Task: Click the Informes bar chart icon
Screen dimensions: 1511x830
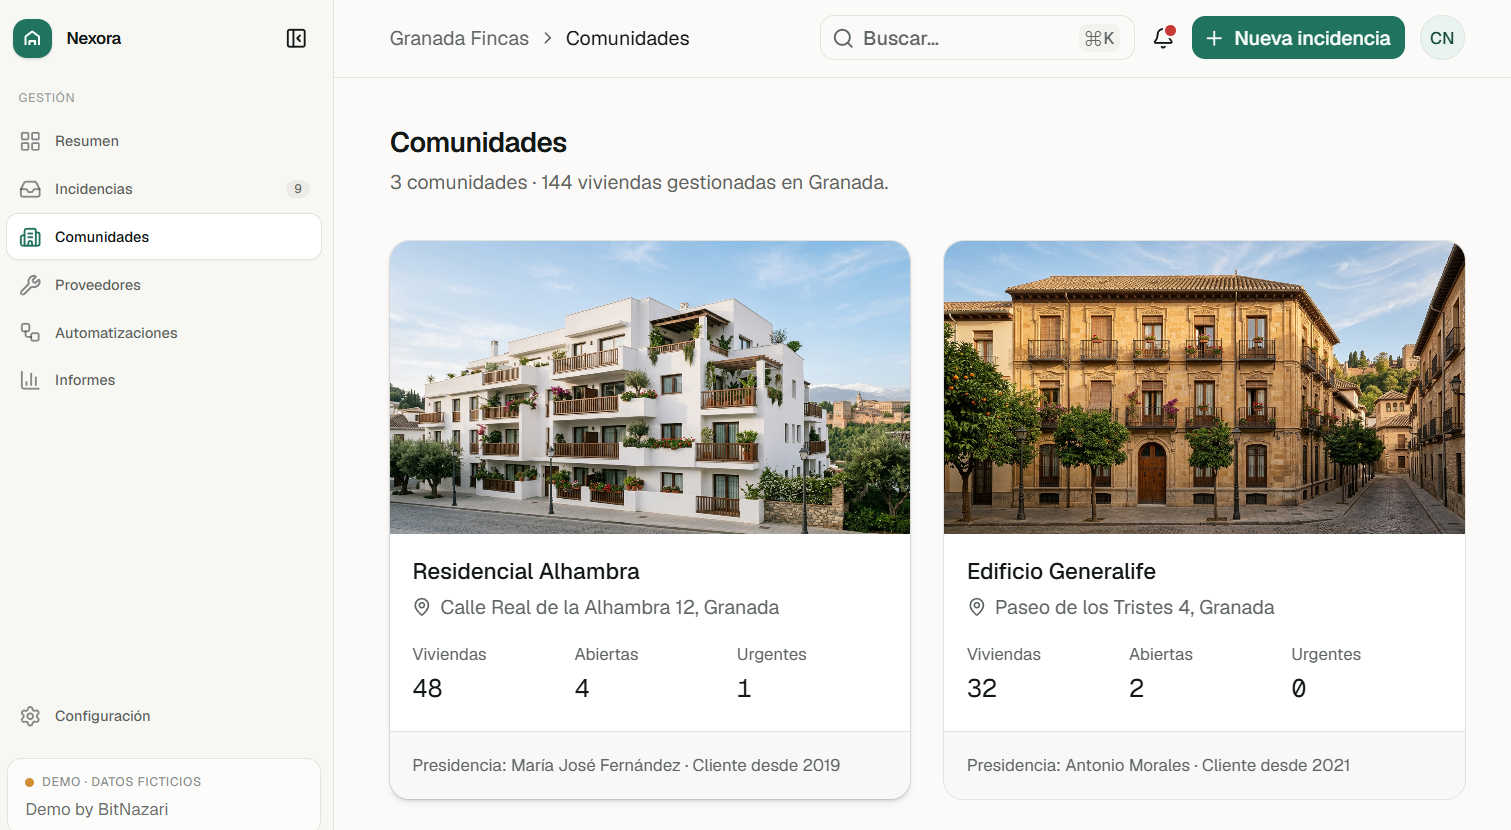Action: pos(30,380)
